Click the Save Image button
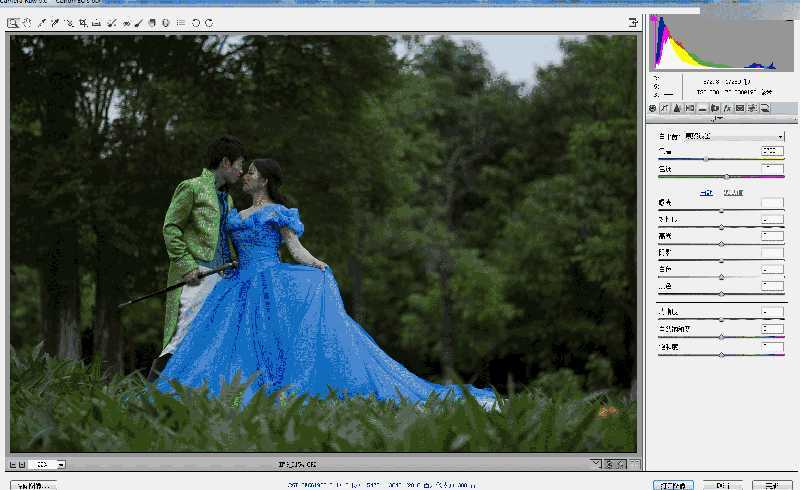The height and width of the screenshot is (490, 800). (x=34, y=486)
